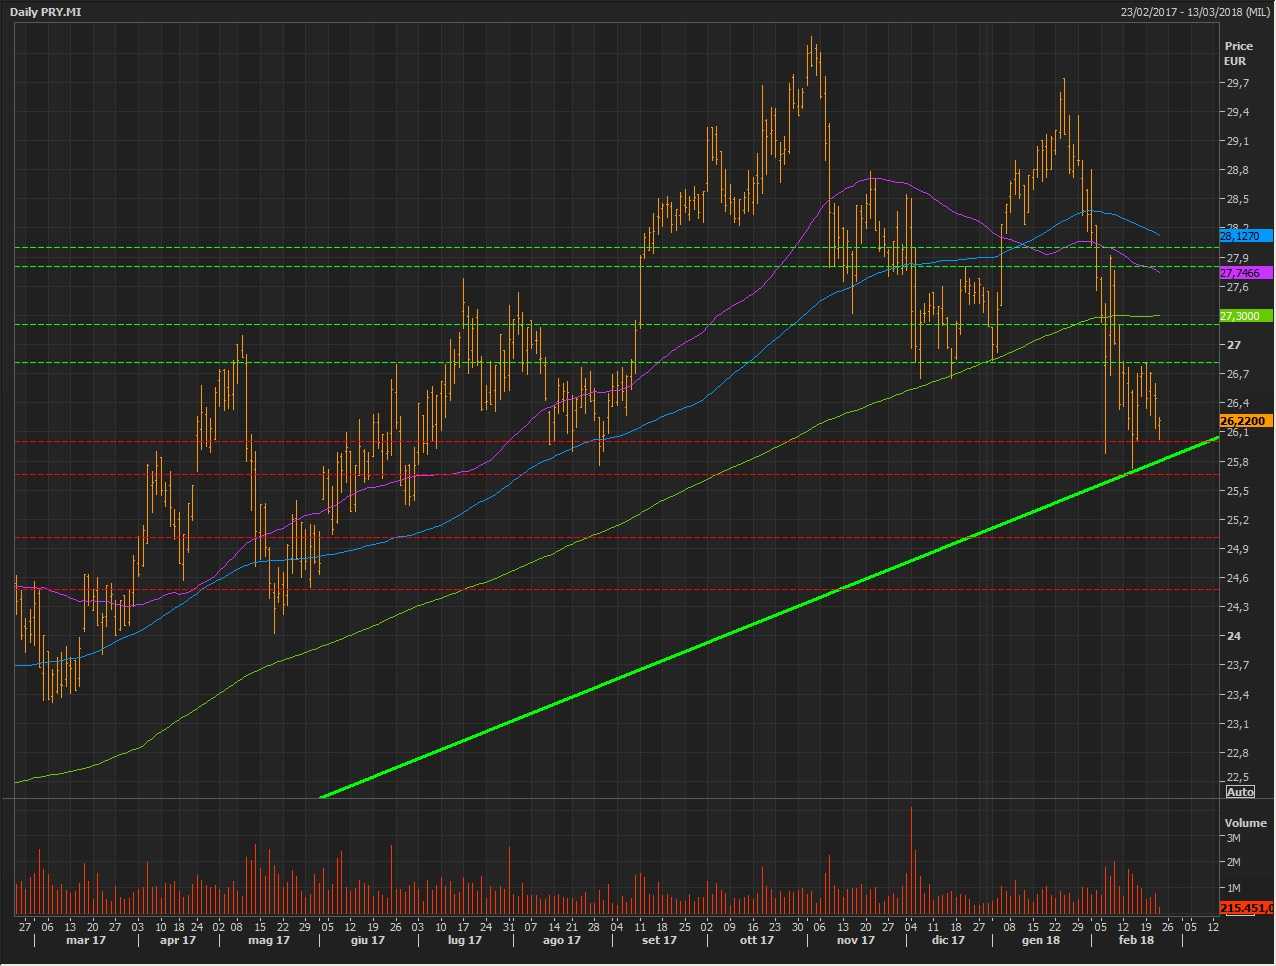Select the green 27,3000 price tag
1276x966 pixels.
point(1245,316)
